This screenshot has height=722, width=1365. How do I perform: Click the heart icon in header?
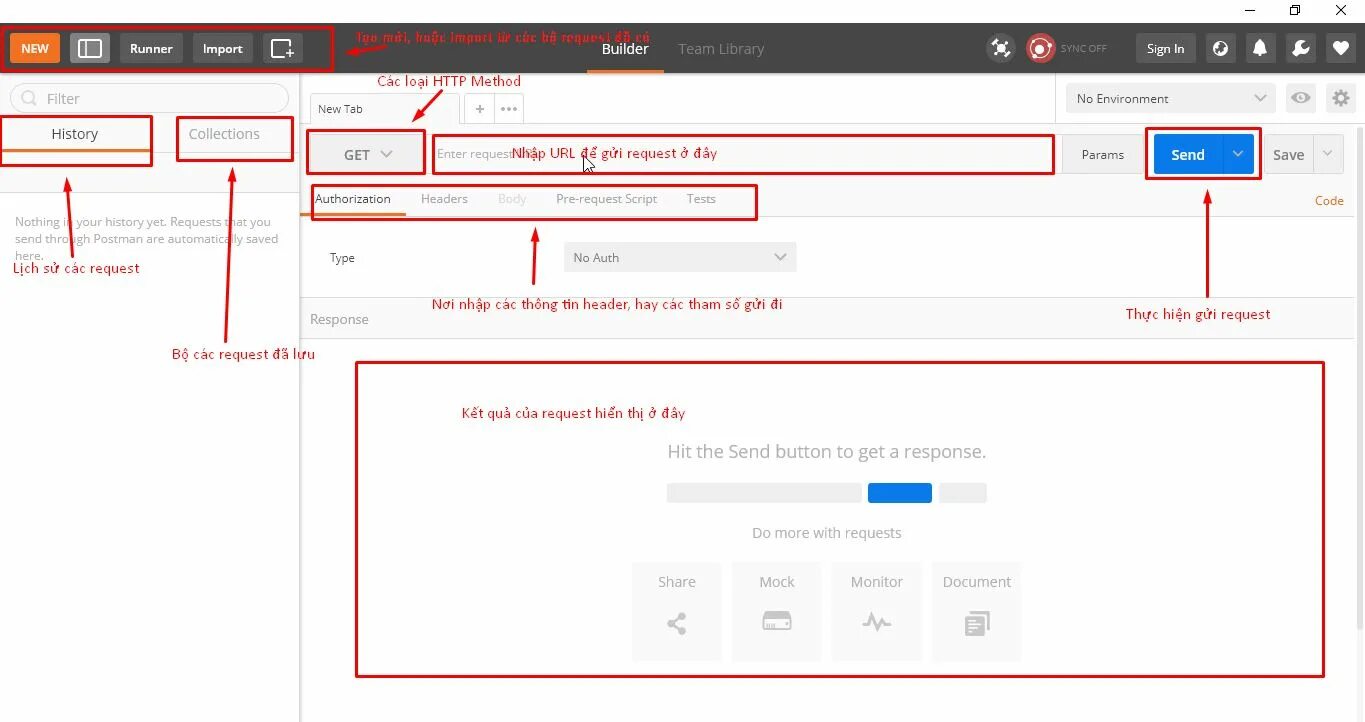pos(1341,48)
